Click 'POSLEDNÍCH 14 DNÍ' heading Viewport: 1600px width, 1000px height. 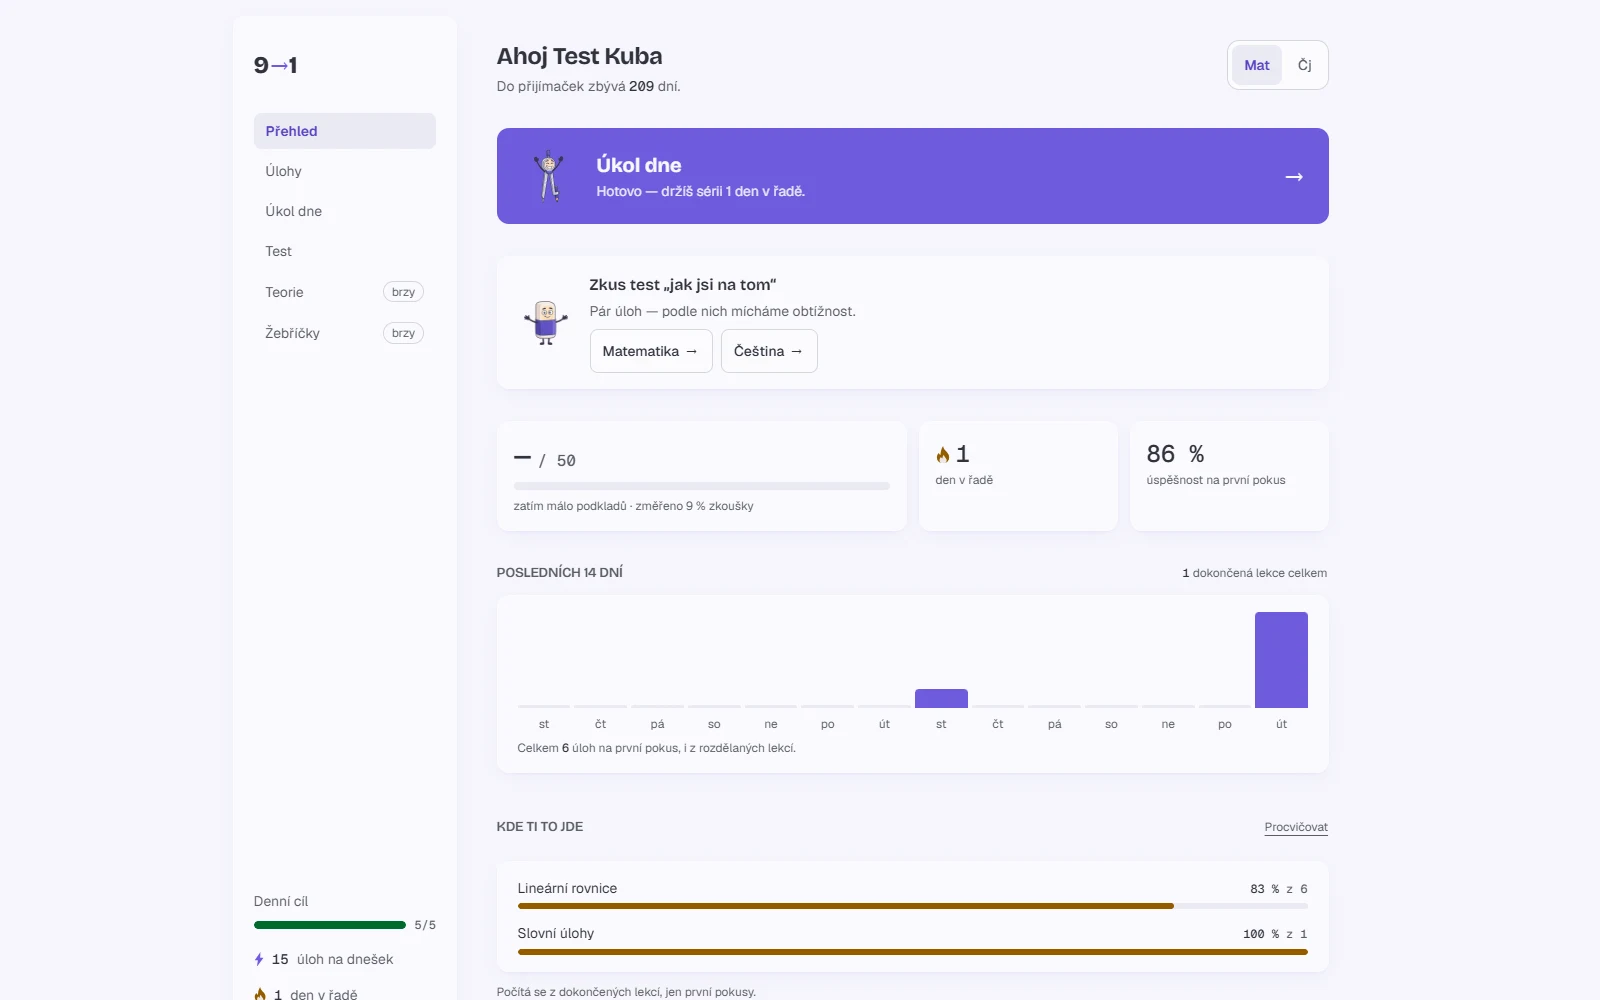click(x=560, y=572)
